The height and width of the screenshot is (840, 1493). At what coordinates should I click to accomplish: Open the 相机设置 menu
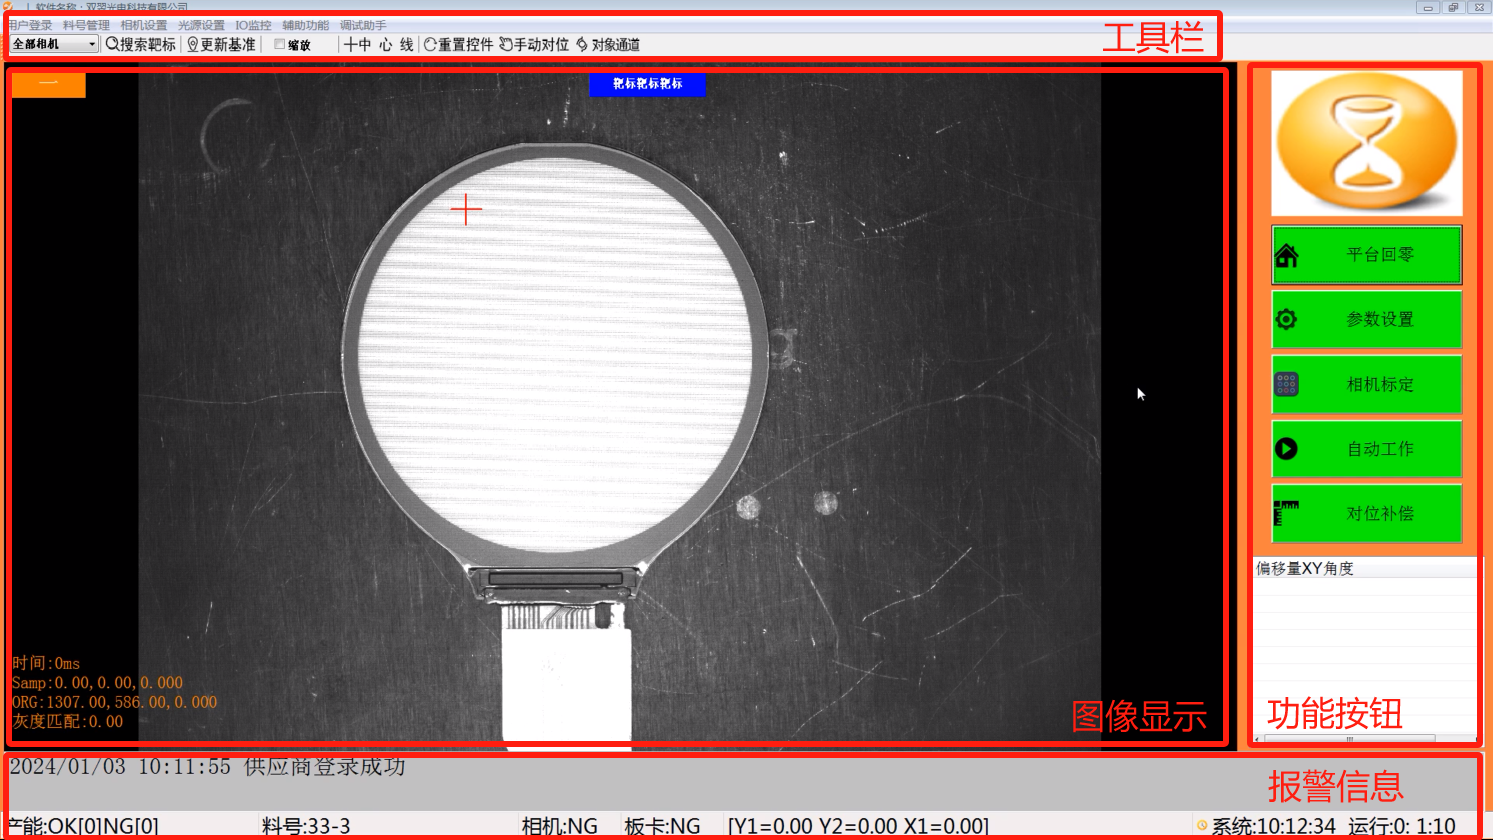coord(144,25)
